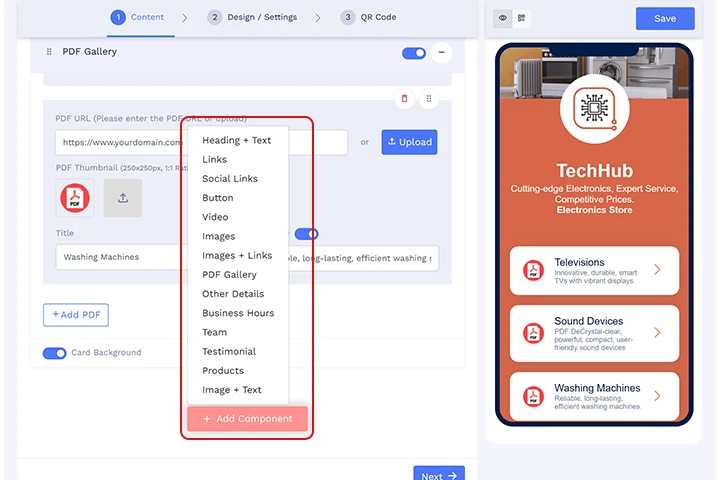The image size is (720, 480).
Task: Collapse the PDF Gallery section
Action: click(x=441, y=52)
